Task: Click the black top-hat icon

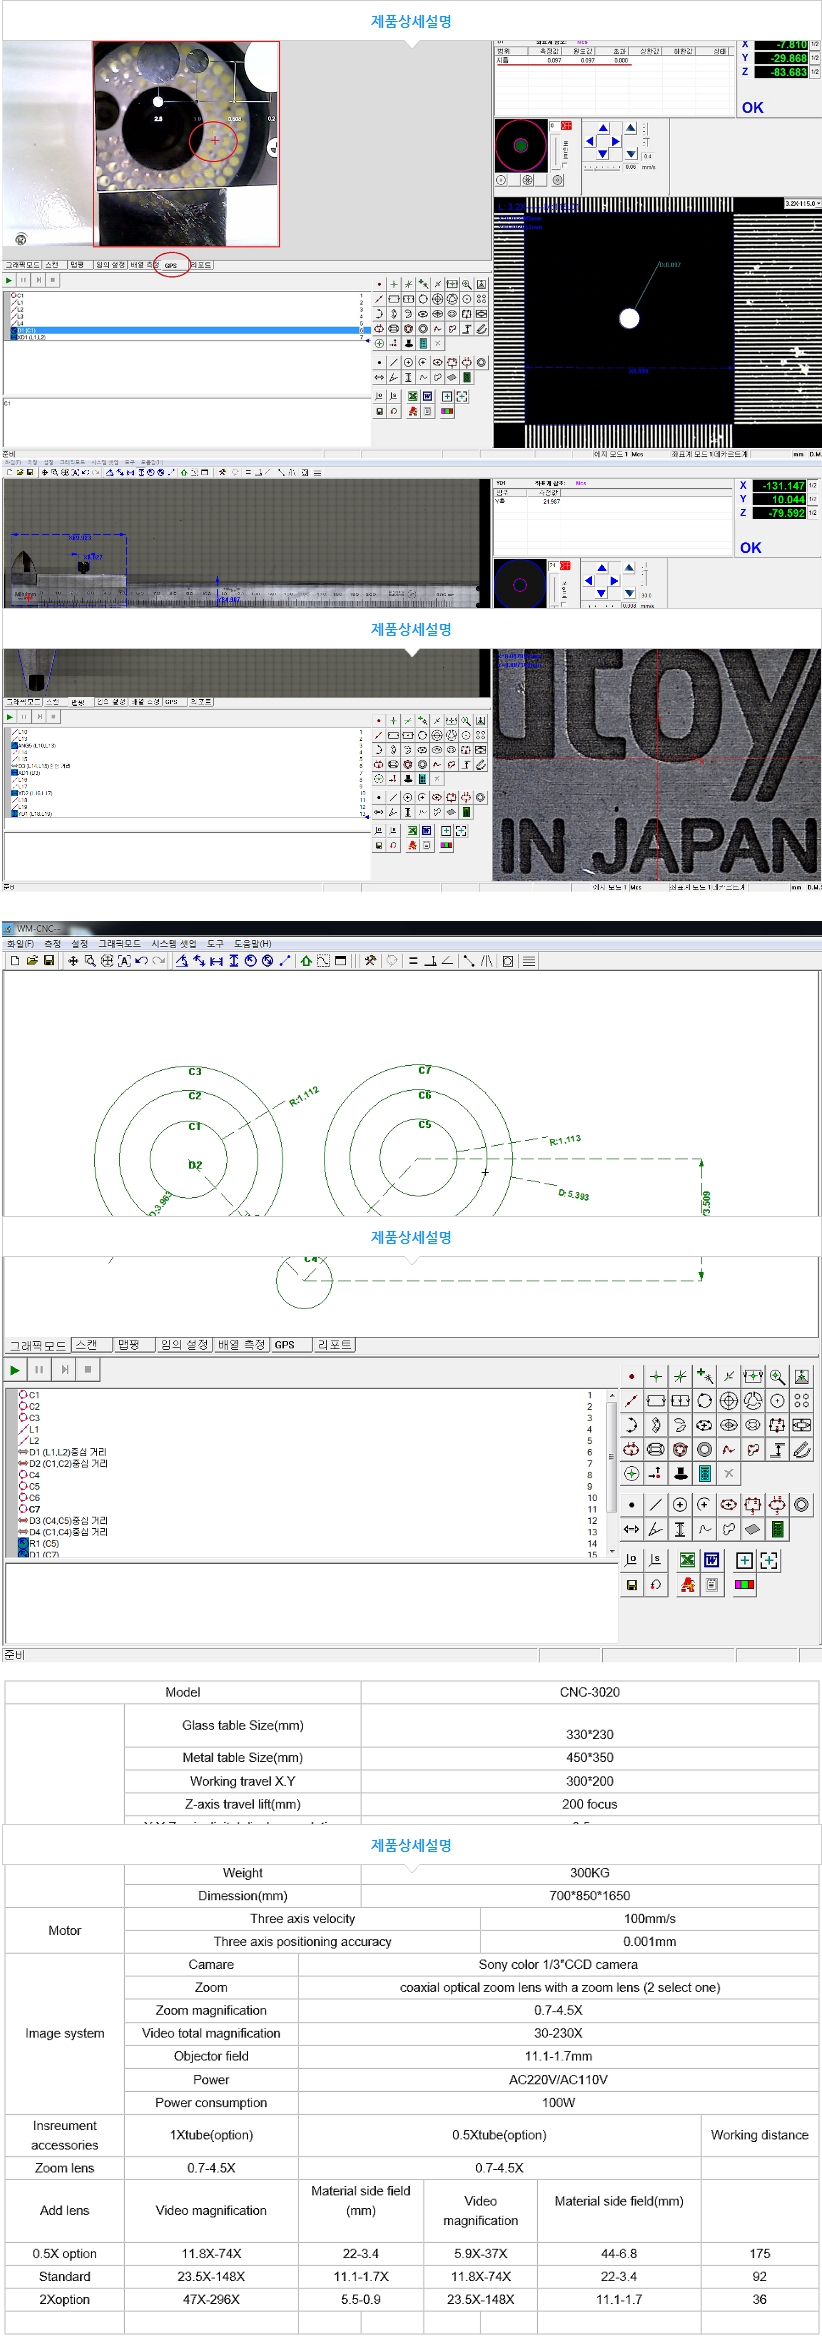Action: click(680, 1473)
